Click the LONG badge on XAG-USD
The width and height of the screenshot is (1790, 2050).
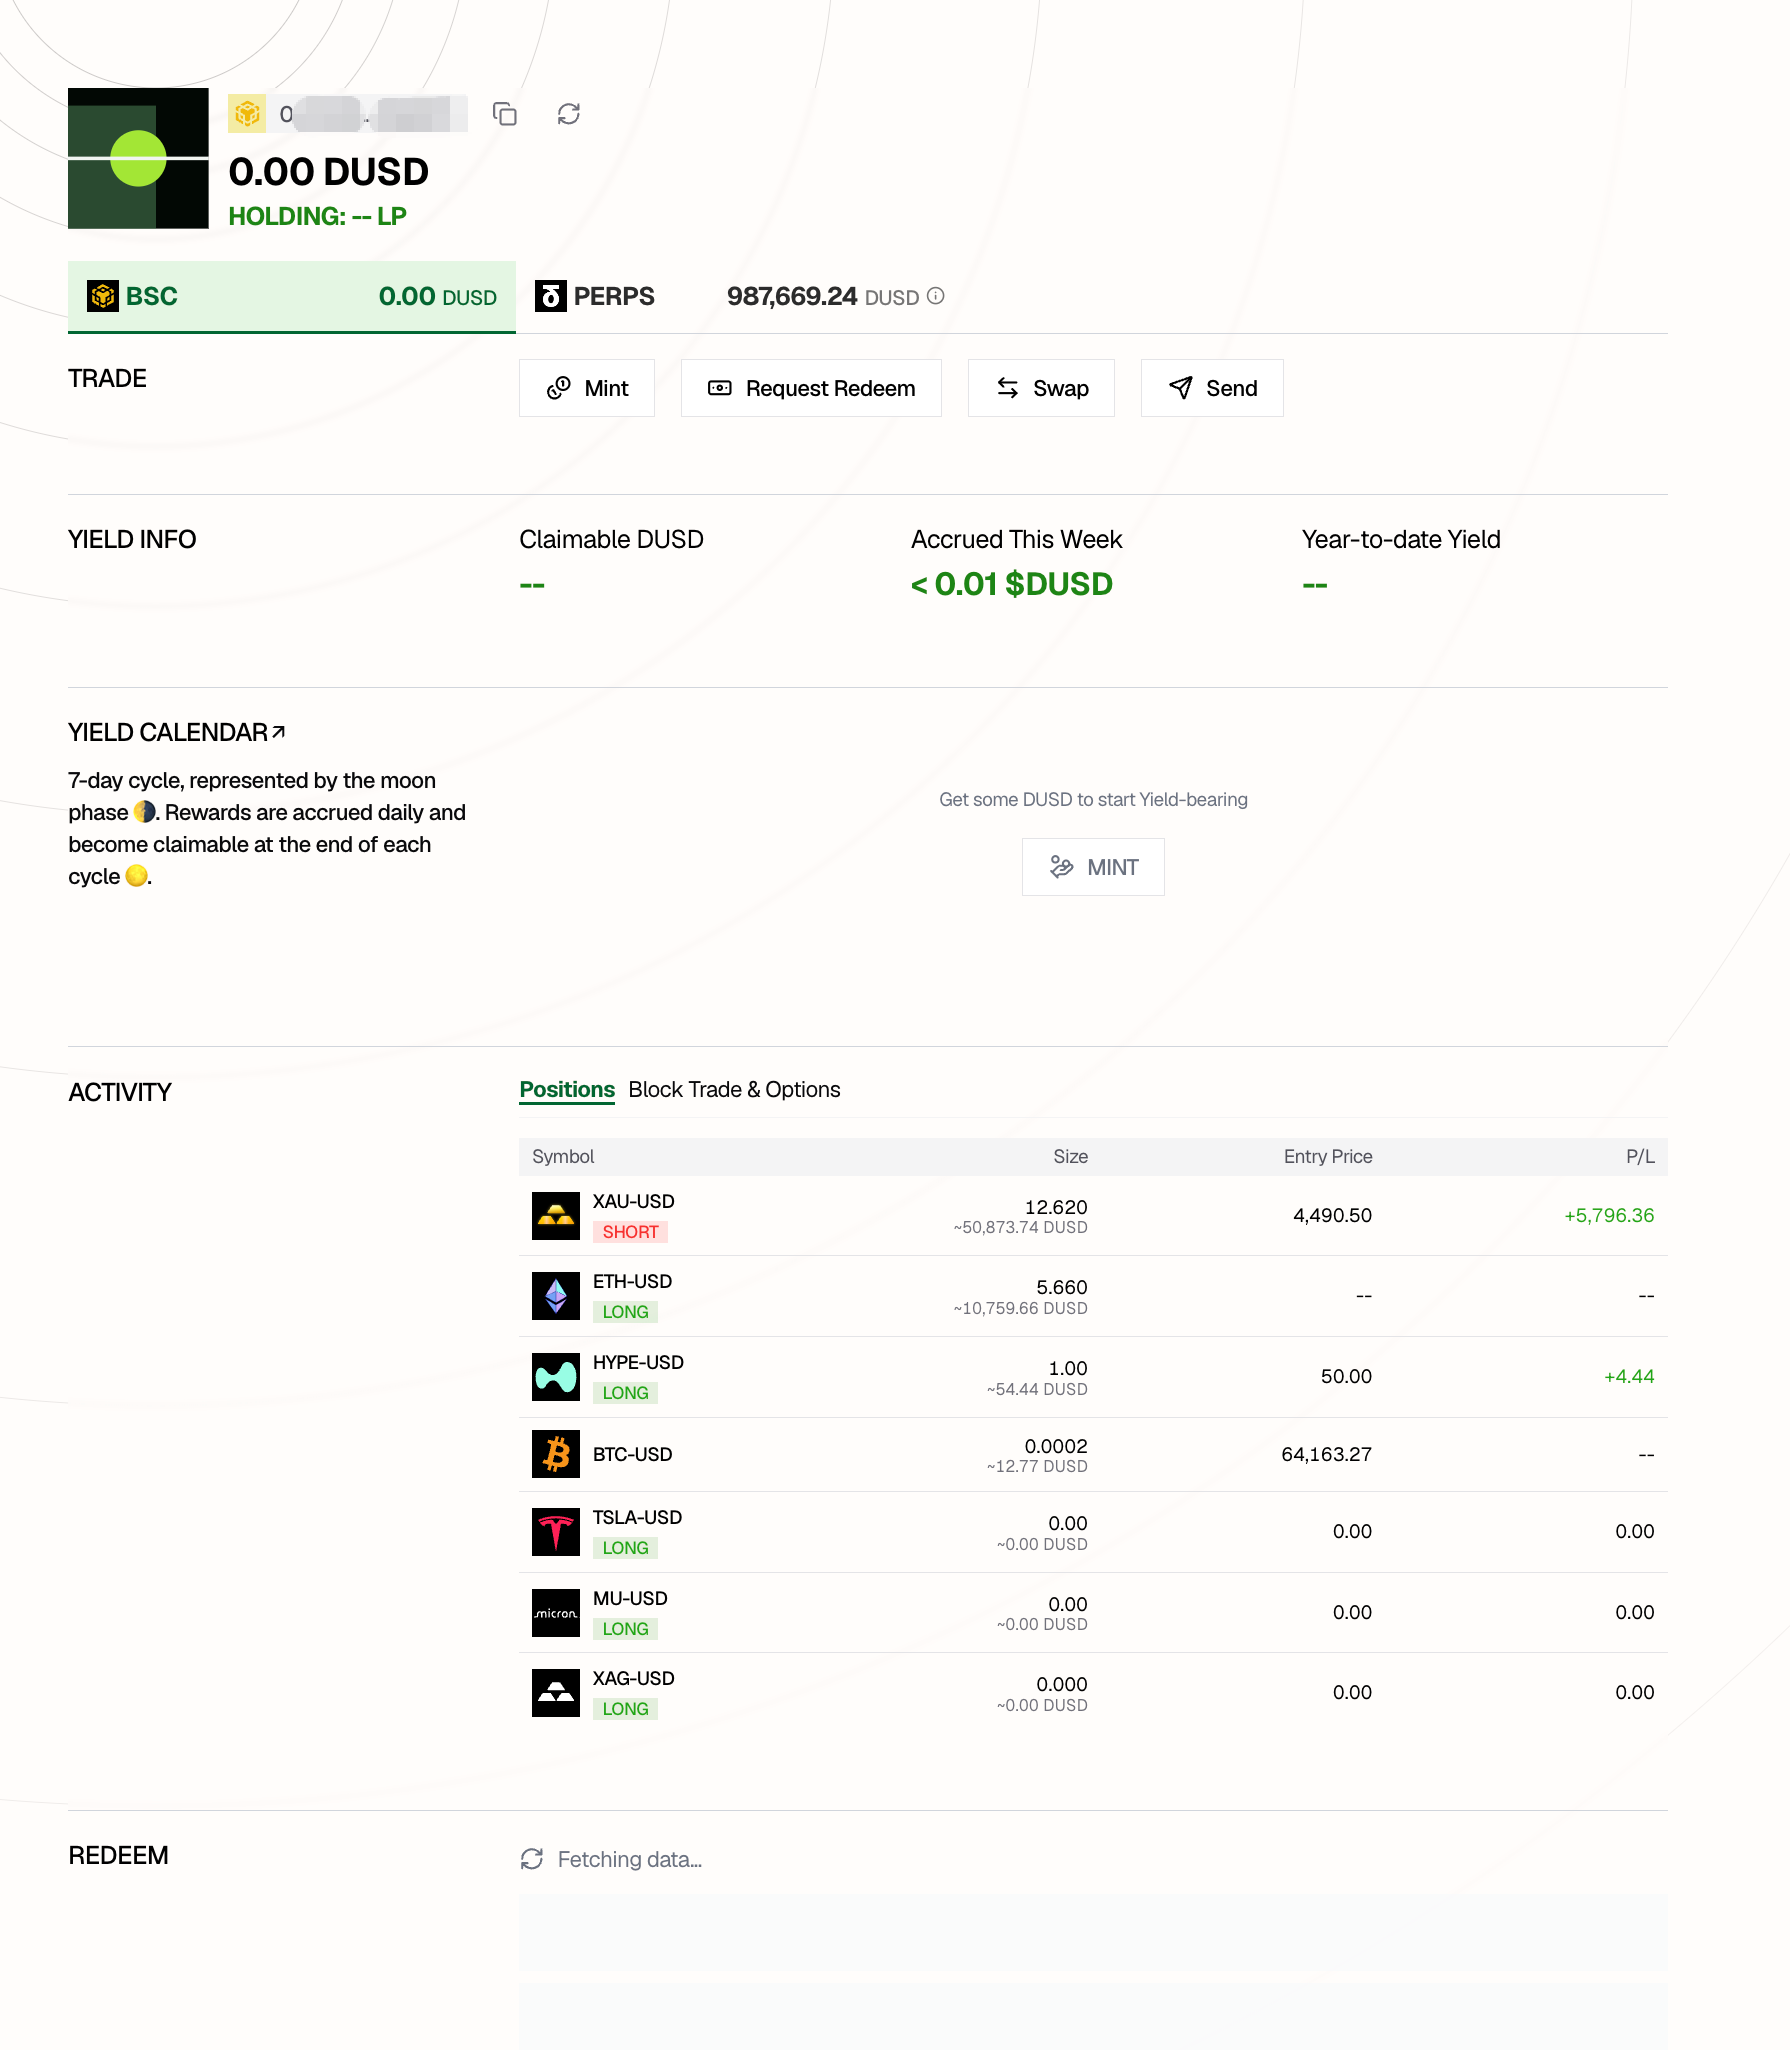pos(625,1709)
